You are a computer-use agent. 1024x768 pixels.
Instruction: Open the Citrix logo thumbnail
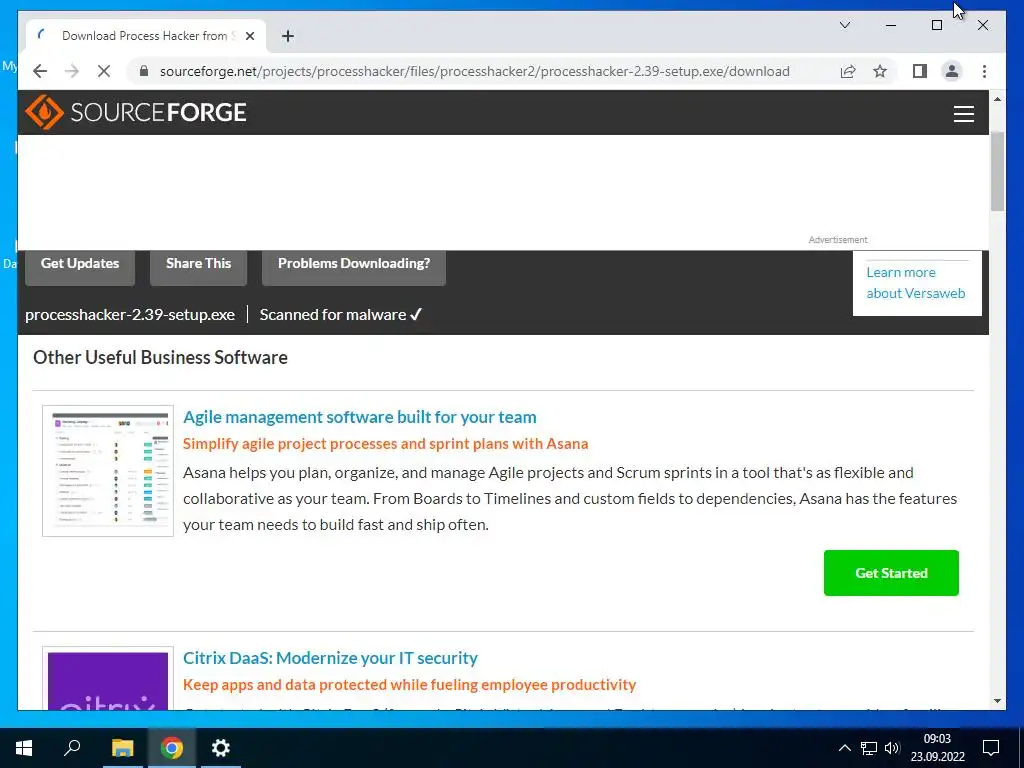point(108,679)
